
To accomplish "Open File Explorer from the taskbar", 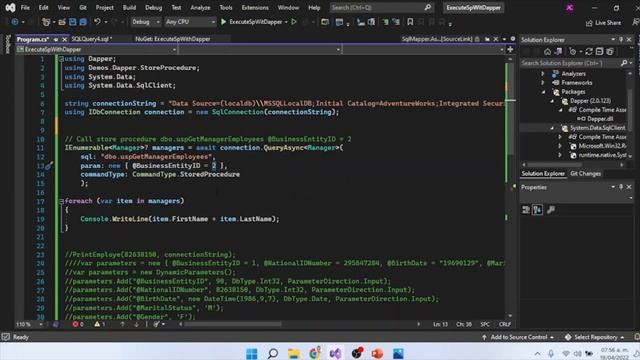I will [293, 353].
